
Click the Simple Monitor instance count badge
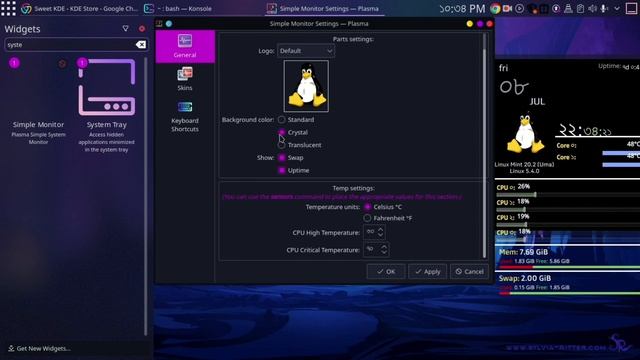pyautogui.click(x=14, y=63)
